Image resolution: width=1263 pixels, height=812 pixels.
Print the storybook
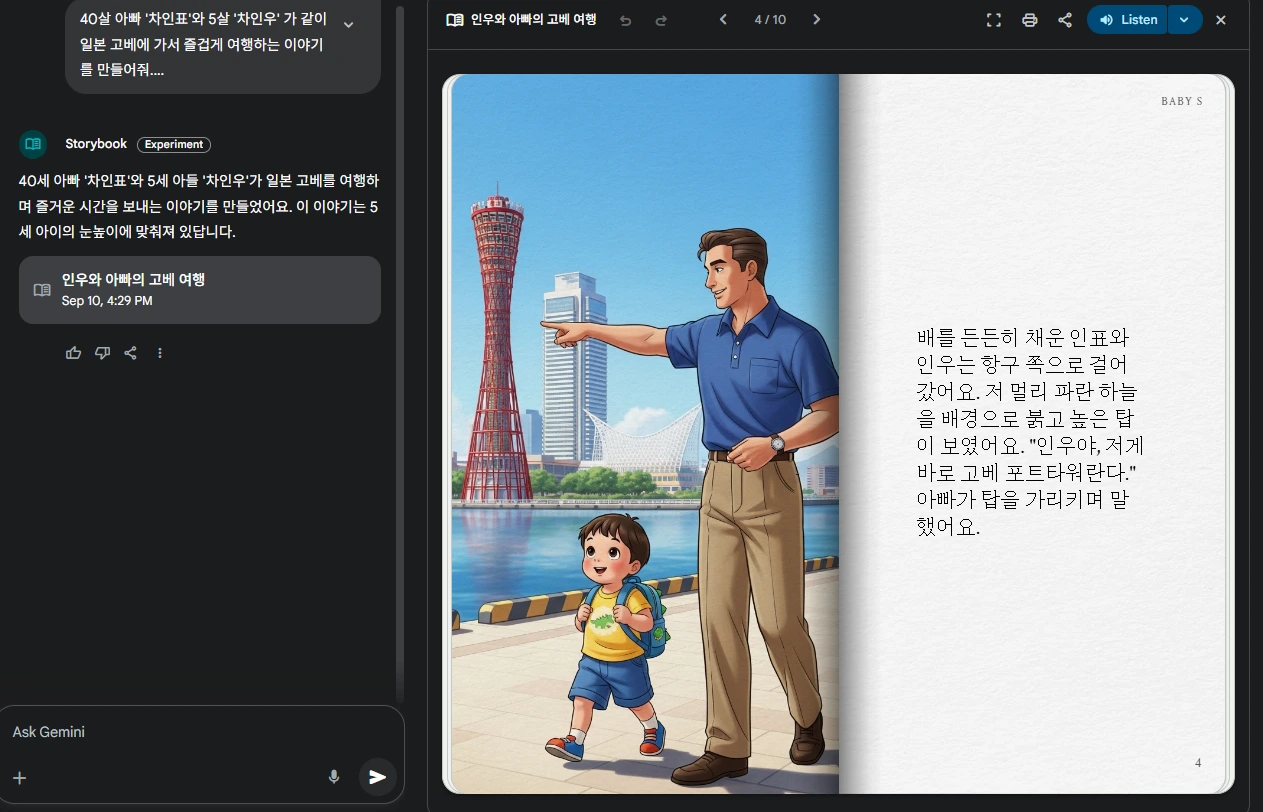1029,19
